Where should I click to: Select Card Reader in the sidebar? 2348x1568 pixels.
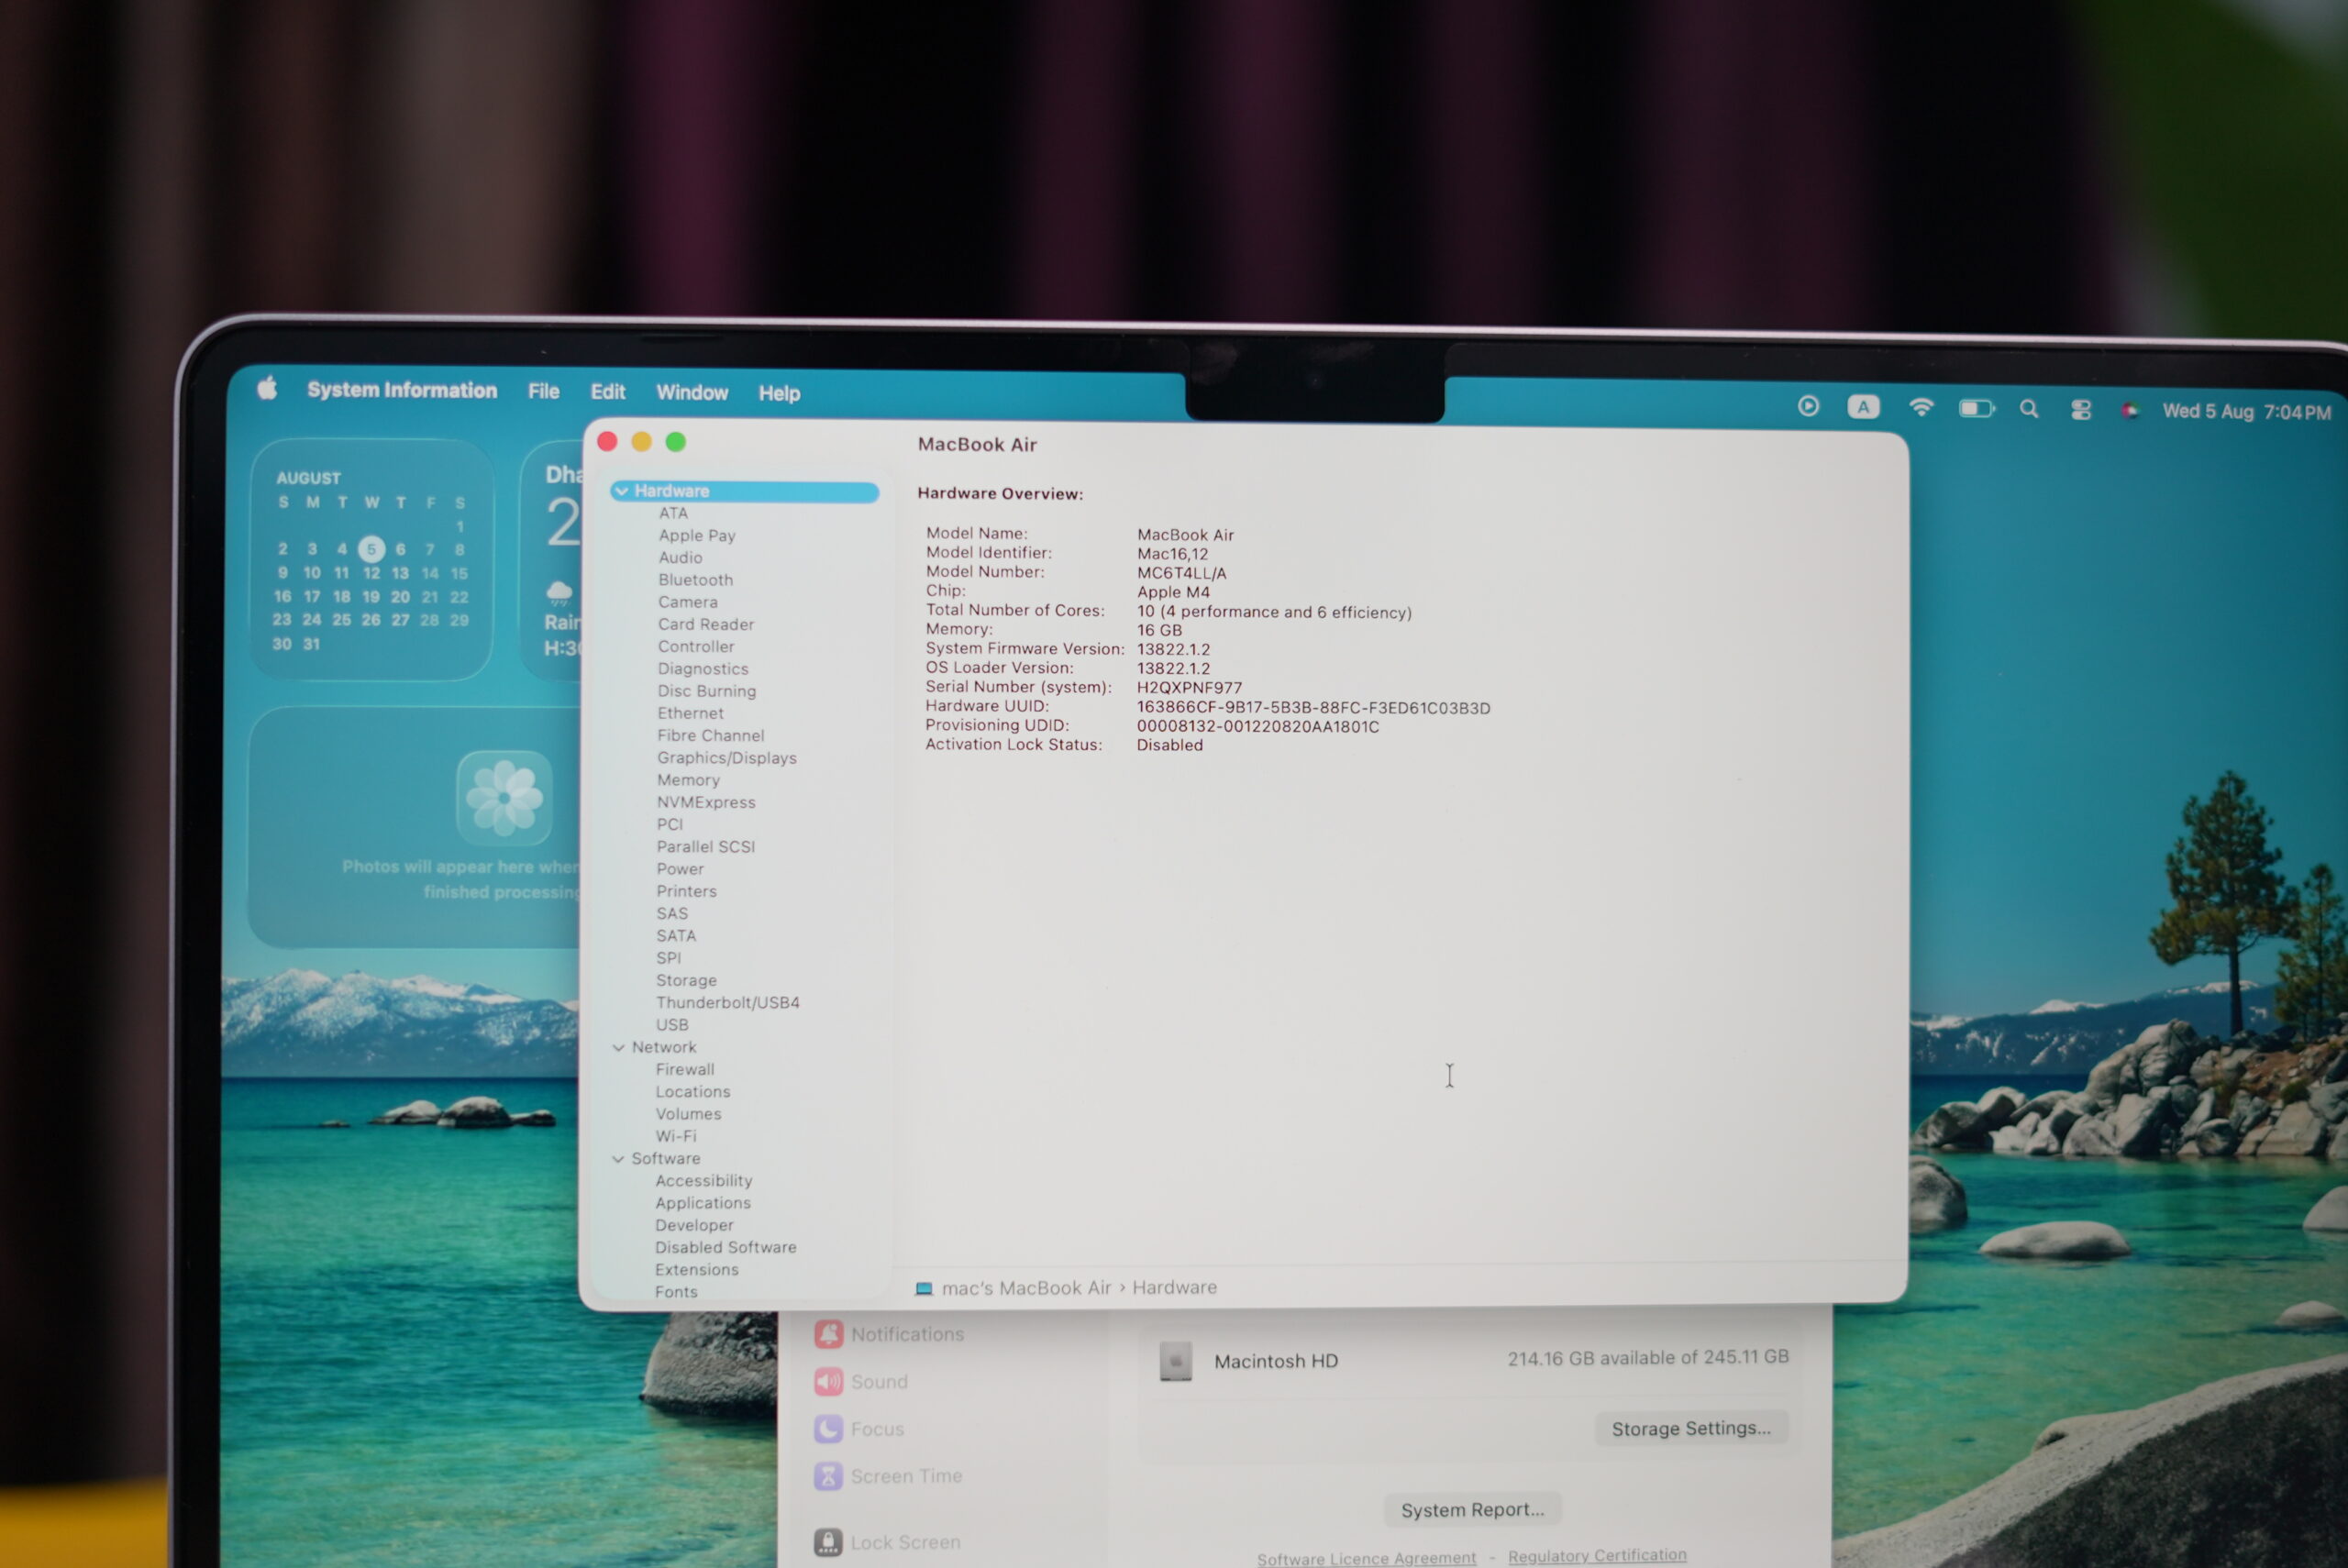pyautogui.click(x=706, y=625)
